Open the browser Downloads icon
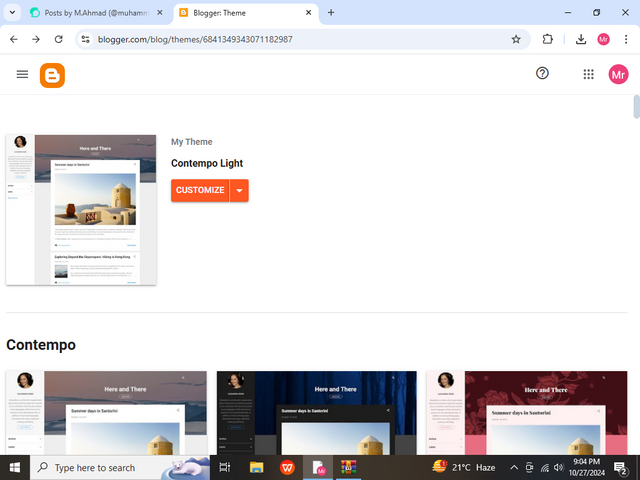The image size is (640, 480). click(580, 39)
